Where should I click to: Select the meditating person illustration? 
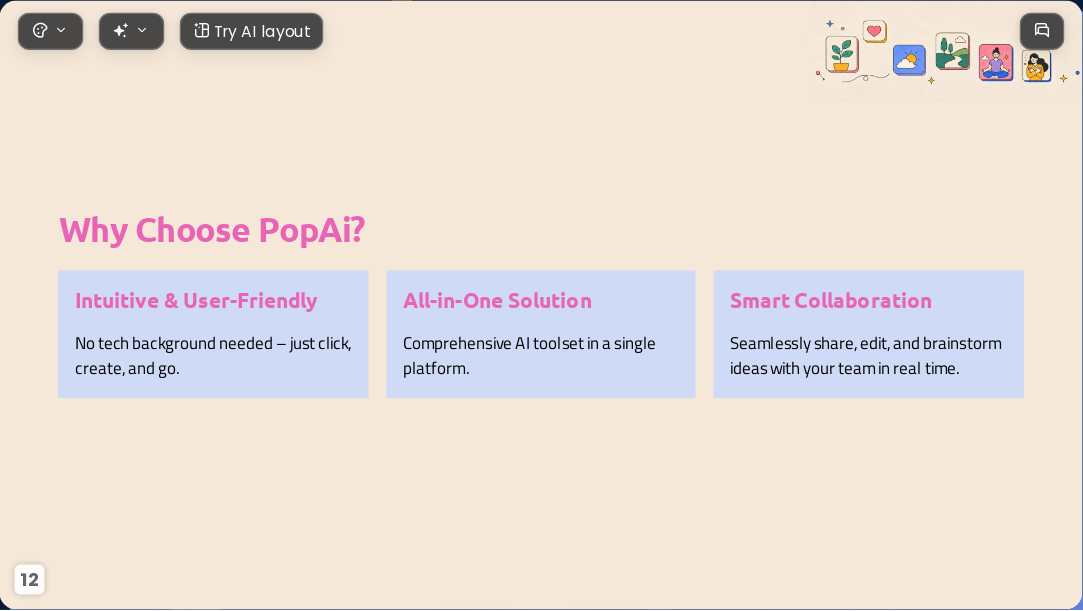tap(995, 63)
